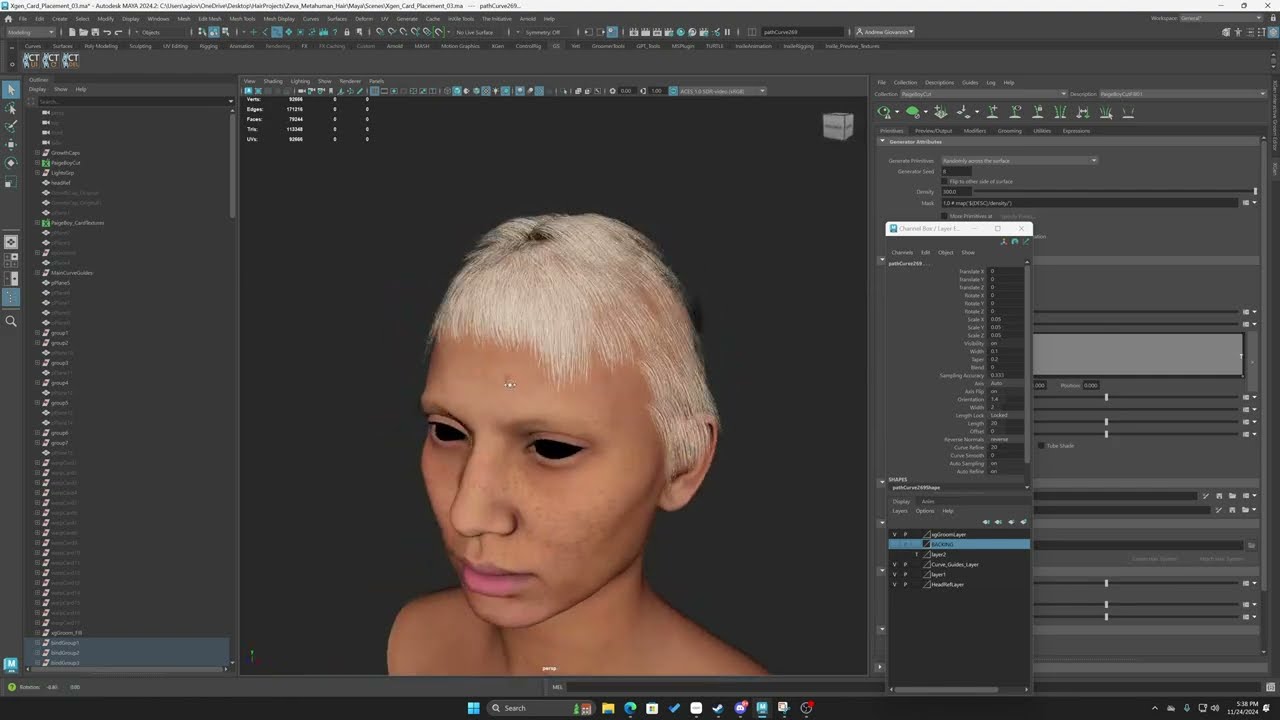
Task: Expand the group1 node in the Outliner
Action: (x=37, y=333)
